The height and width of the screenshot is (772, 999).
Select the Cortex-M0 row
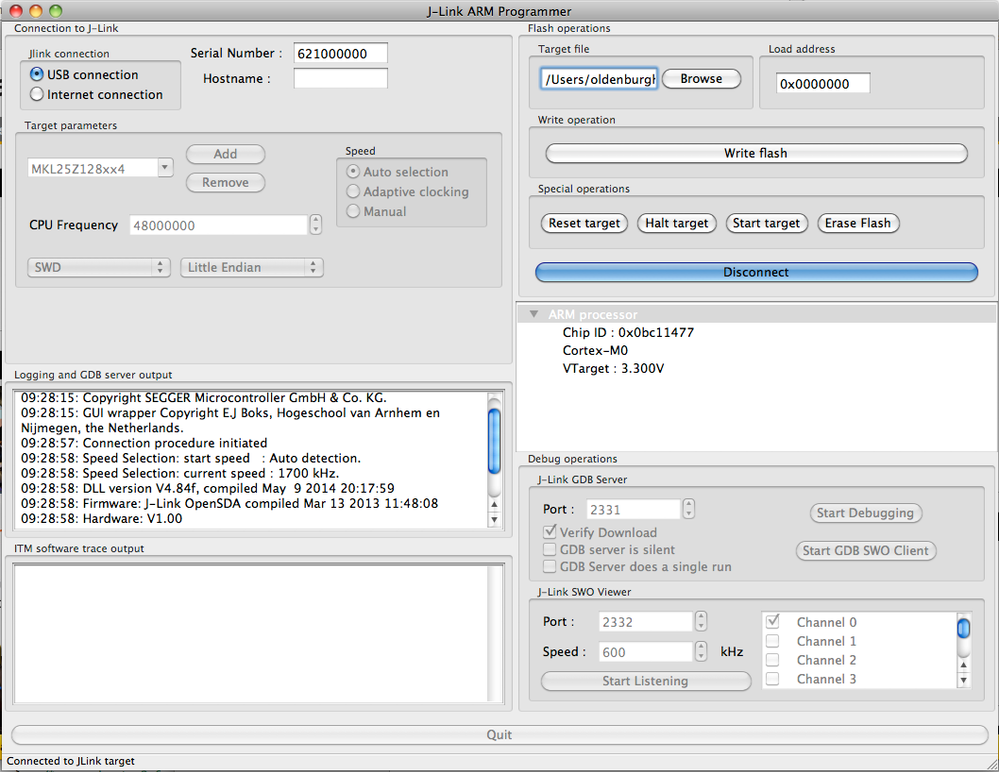[595, 350]
